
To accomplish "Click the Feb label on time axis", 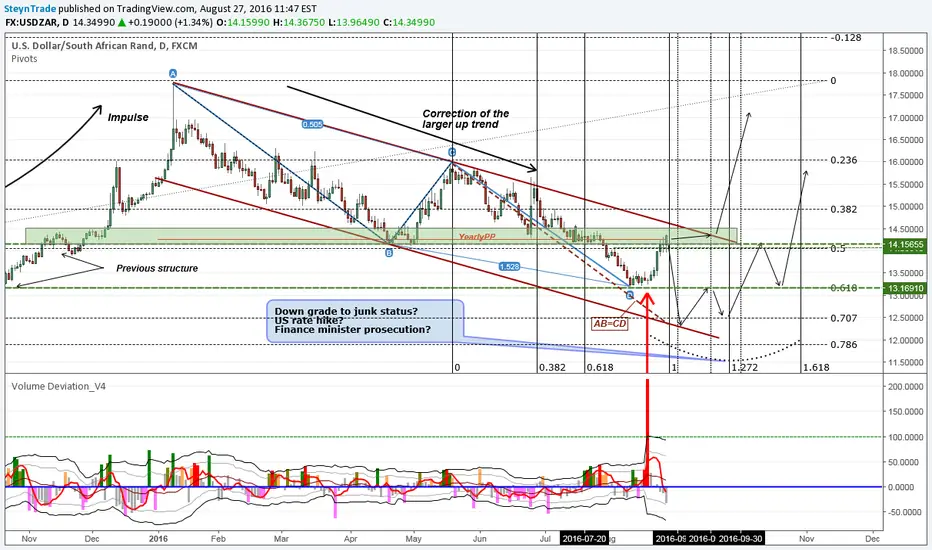I will coord(218,539).
